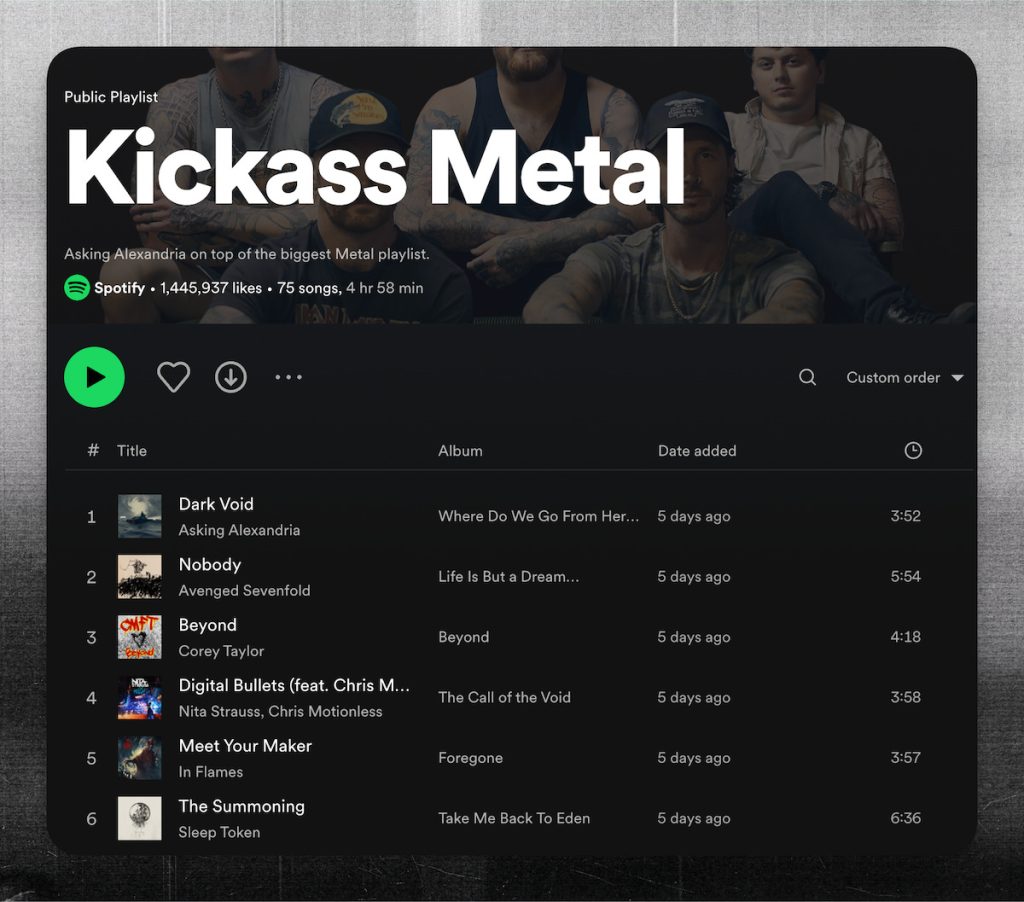Open the three-dot more options menu

click(x=288, y=377)
